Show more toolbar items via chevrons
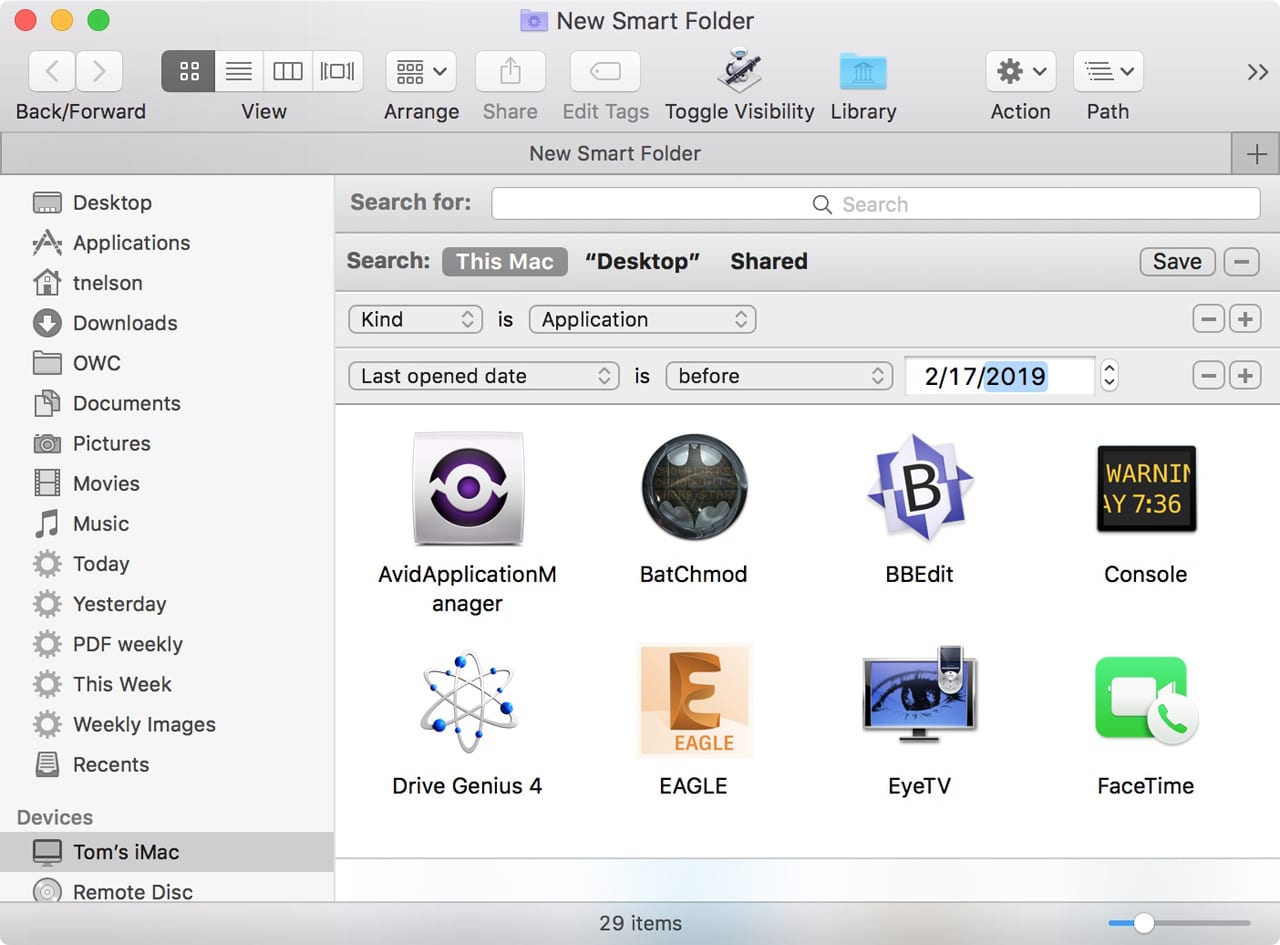 coord(1257,72)
